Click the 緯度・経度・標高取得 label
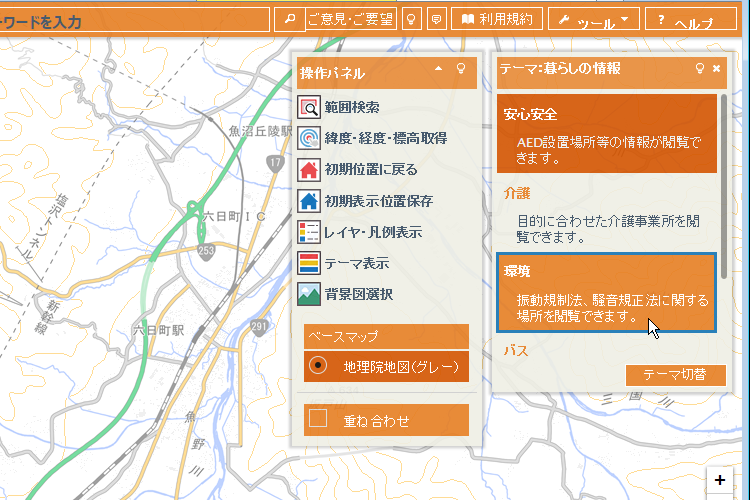This screenshot has width=750, height=500. [x=386, y=138]
